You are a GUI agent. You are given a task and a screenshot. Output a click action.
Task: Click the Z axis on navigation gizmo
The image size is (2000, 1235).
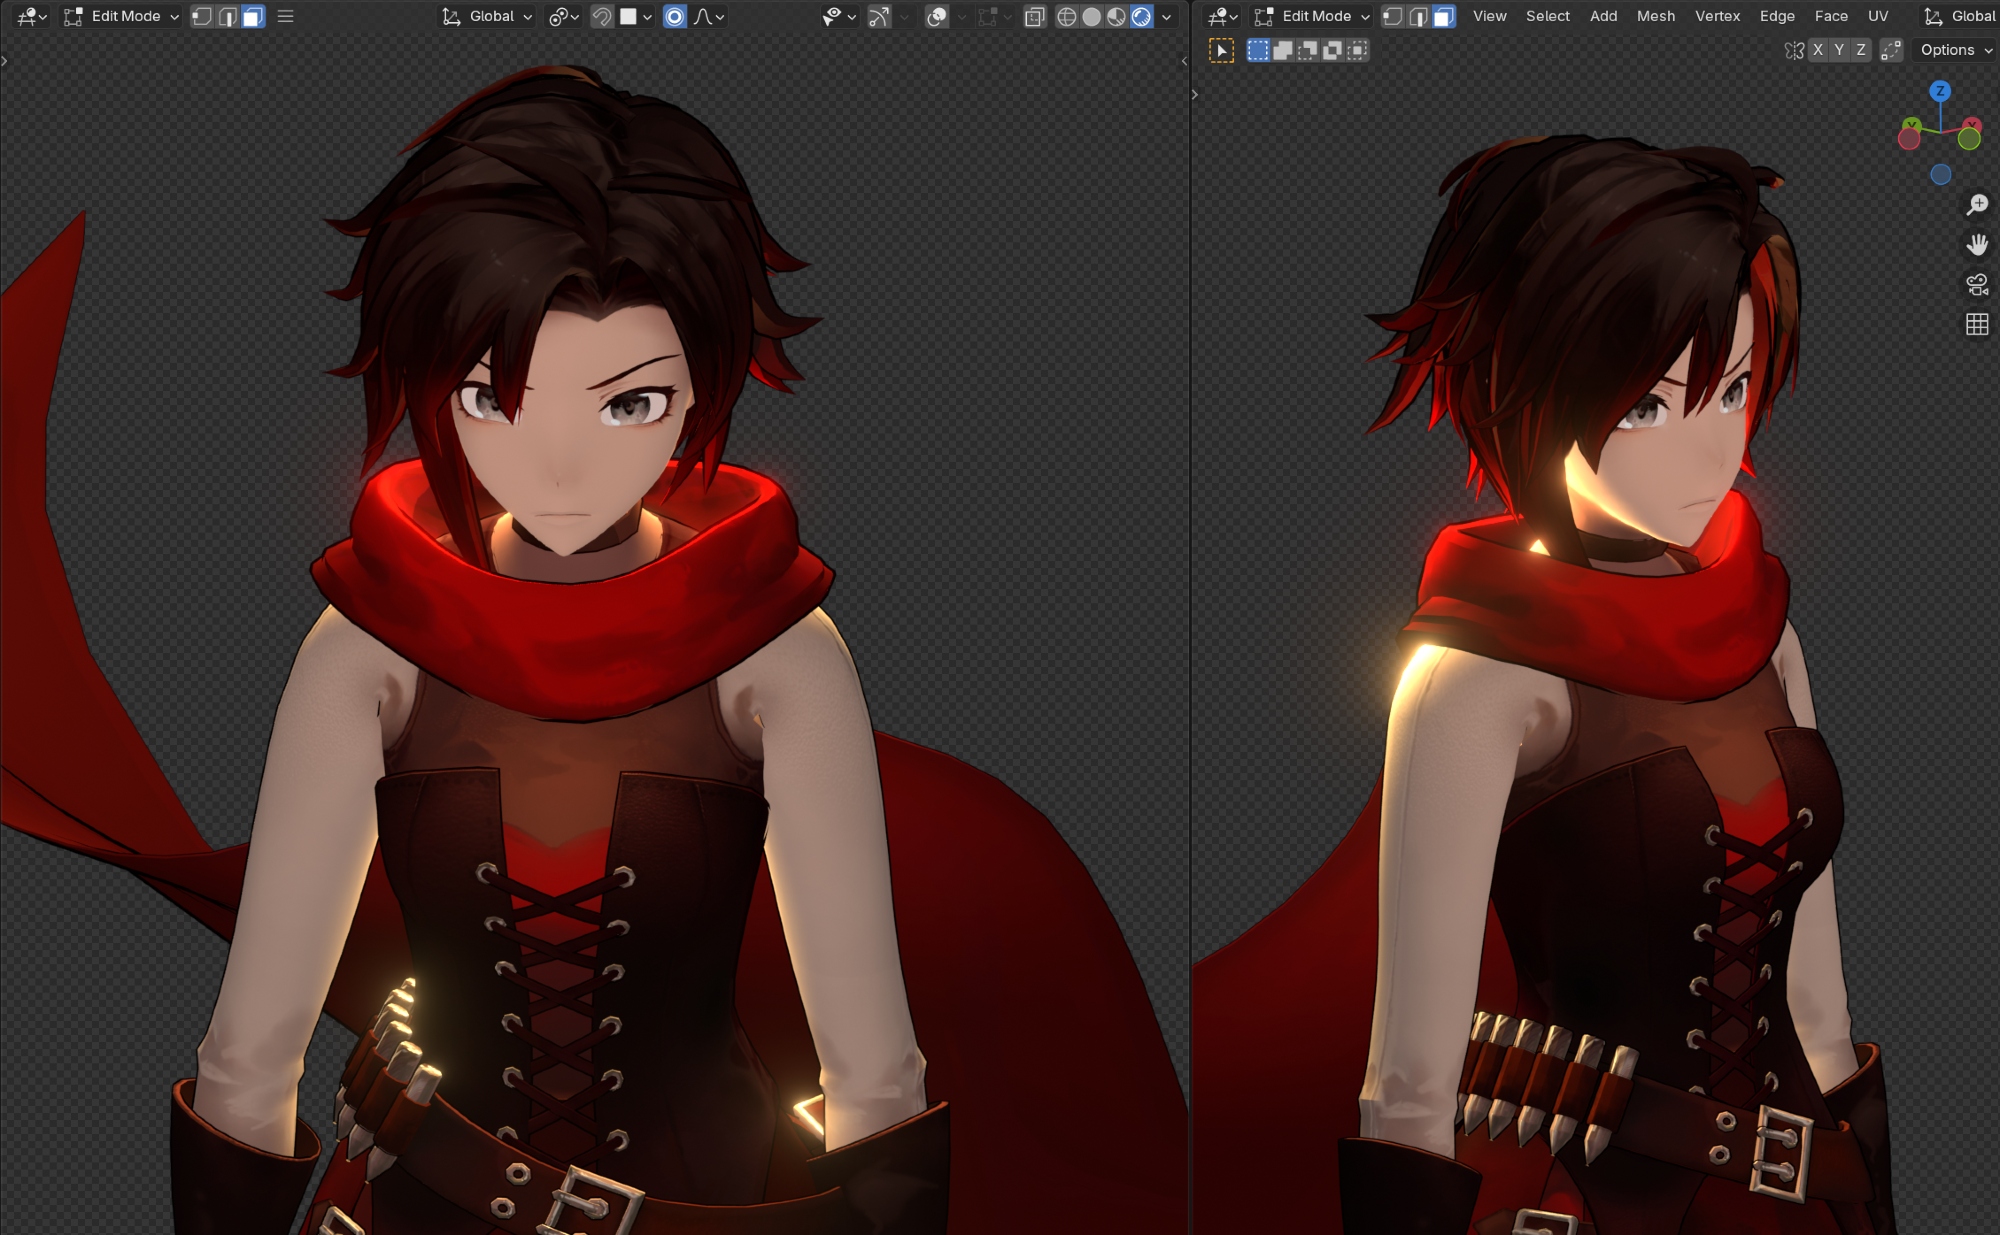[x=1940, y=91]
